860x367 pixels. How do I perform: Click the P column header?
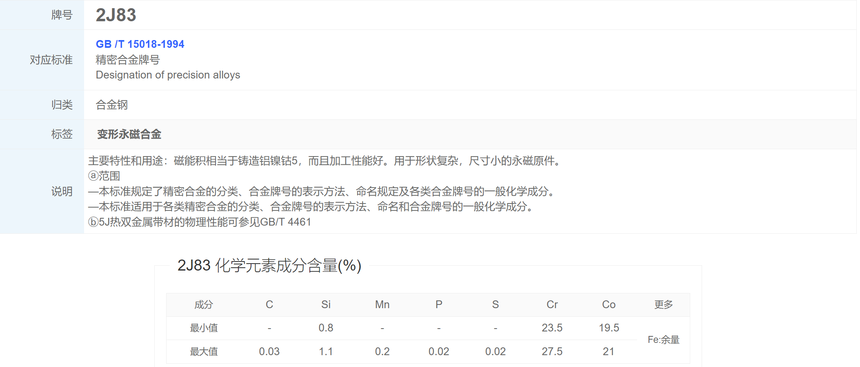pos(439,304)
